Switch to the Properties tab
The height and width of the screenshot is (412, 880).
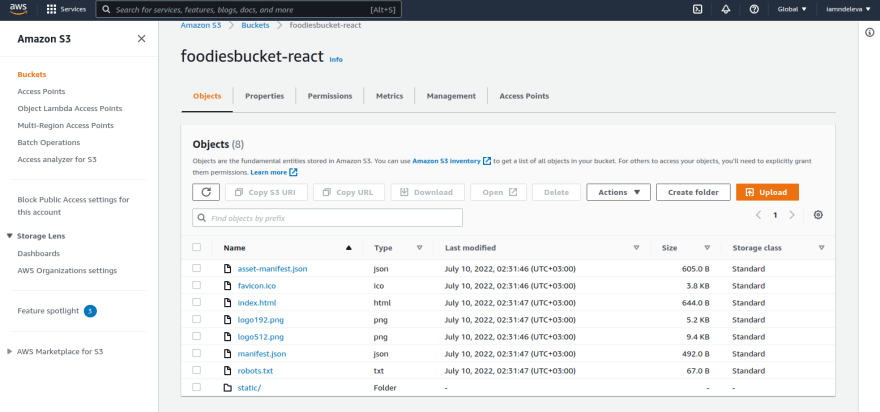coord(264,96)
